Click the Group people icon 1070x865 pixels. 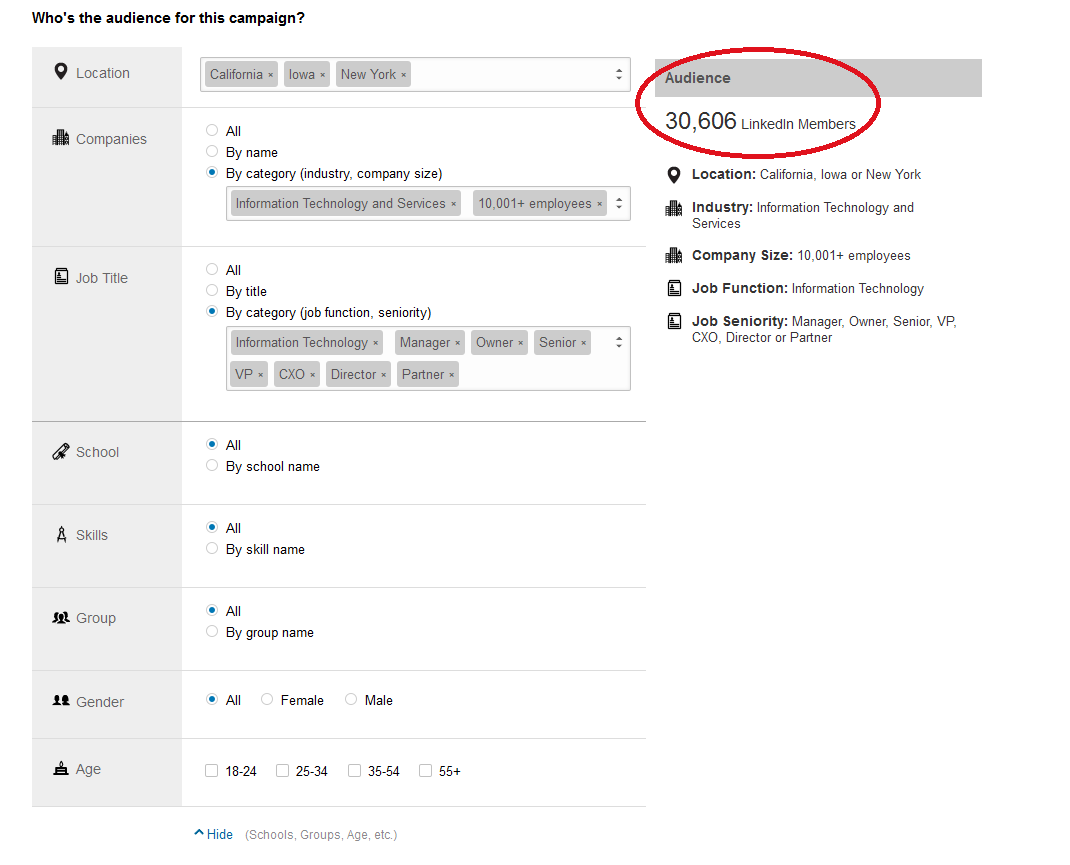(x=61, y=618)
